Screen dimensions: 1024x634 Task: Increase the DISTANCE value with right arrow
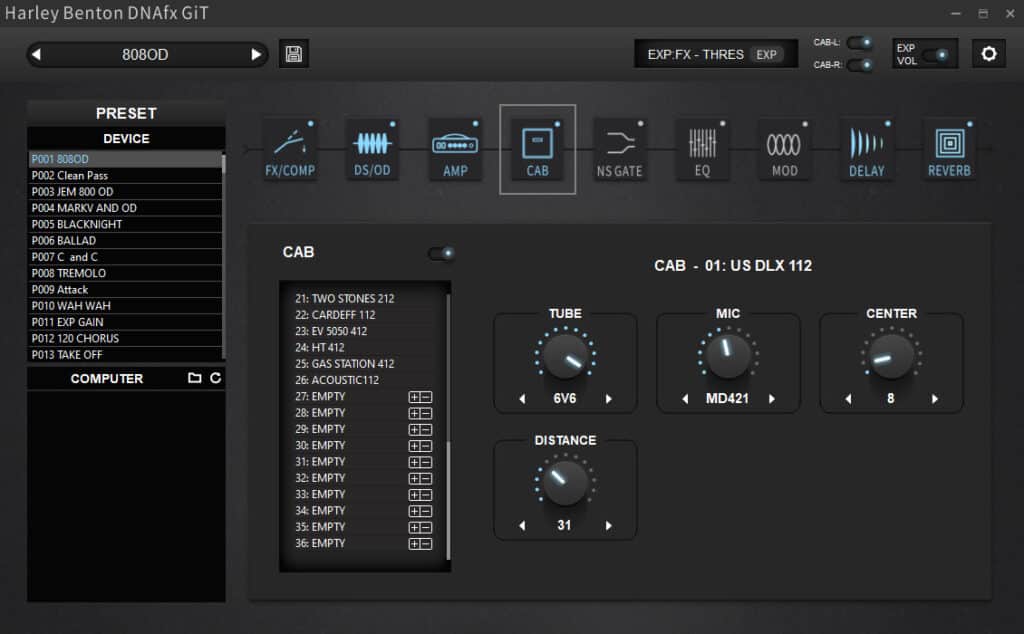pos(609,526)
